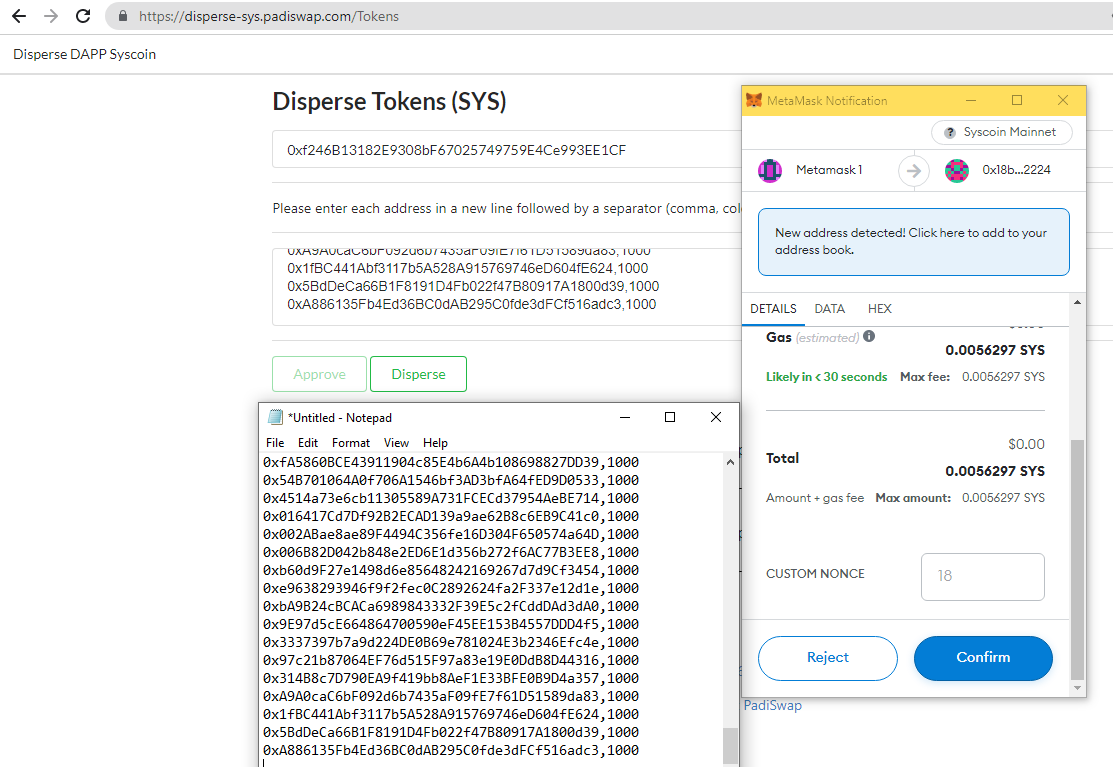Click the question mark network icon

[950, 133]
